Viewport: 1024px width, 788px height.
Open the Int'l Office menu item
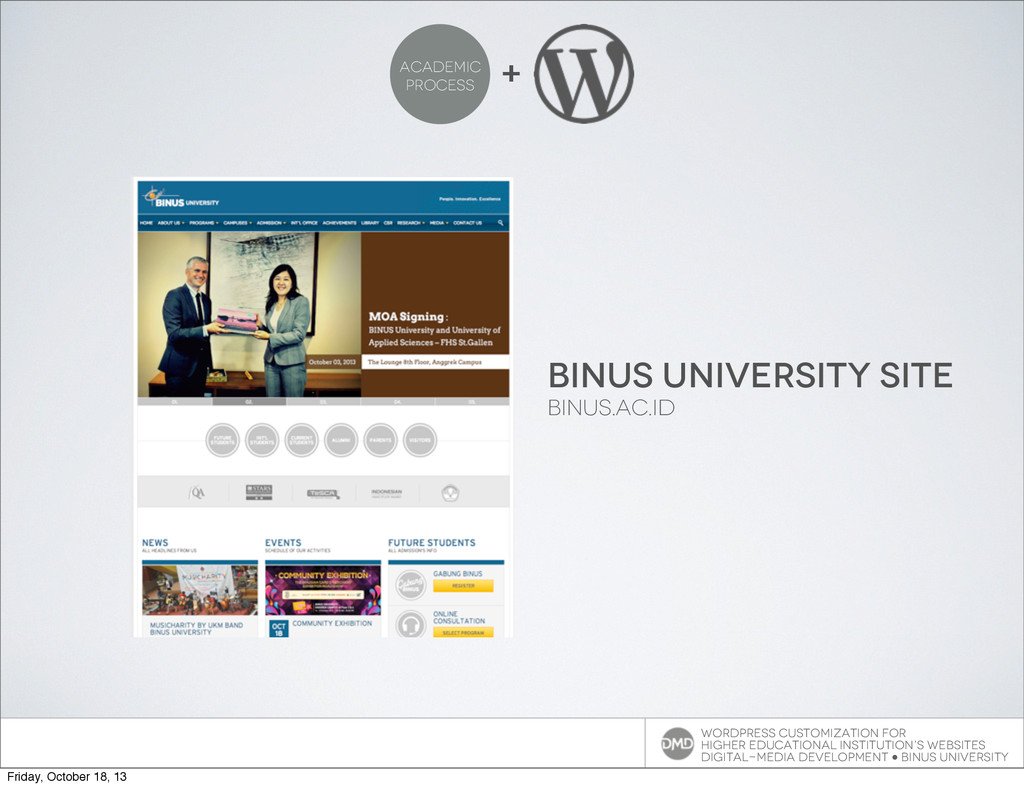[304, 223]
